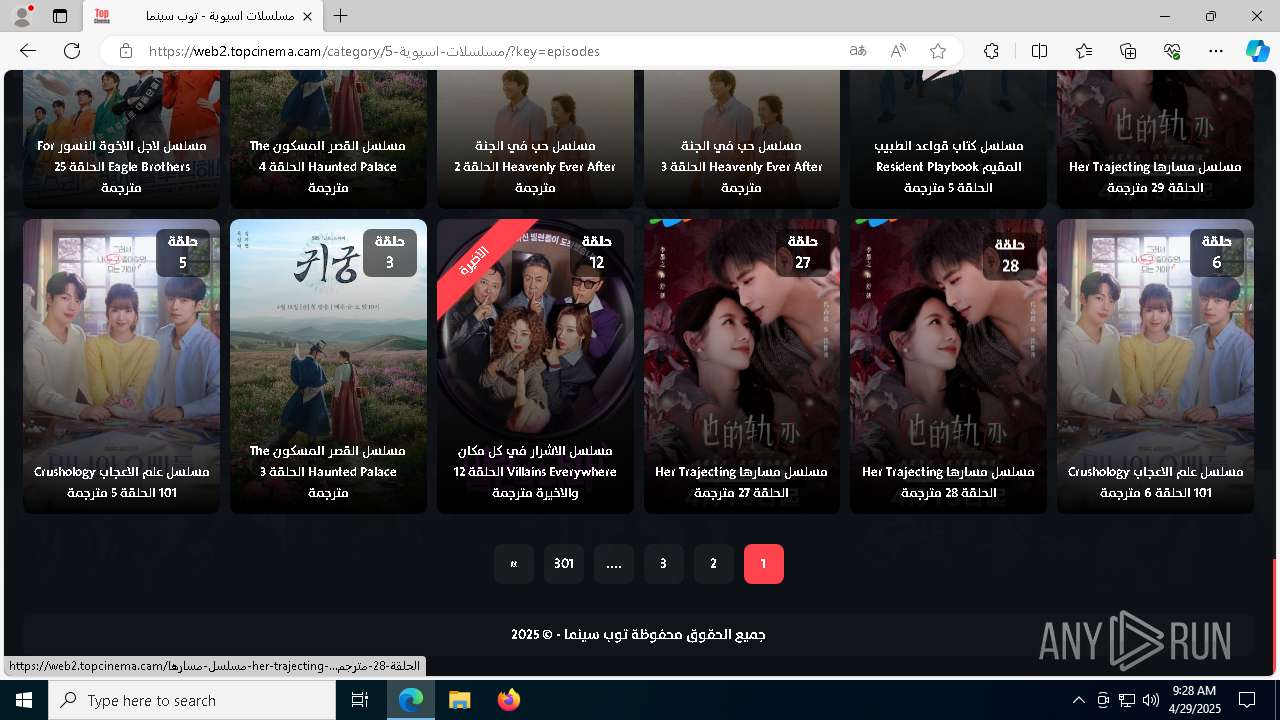
Task: Open the Action Center notifications
Action: tap(1247, 700)
